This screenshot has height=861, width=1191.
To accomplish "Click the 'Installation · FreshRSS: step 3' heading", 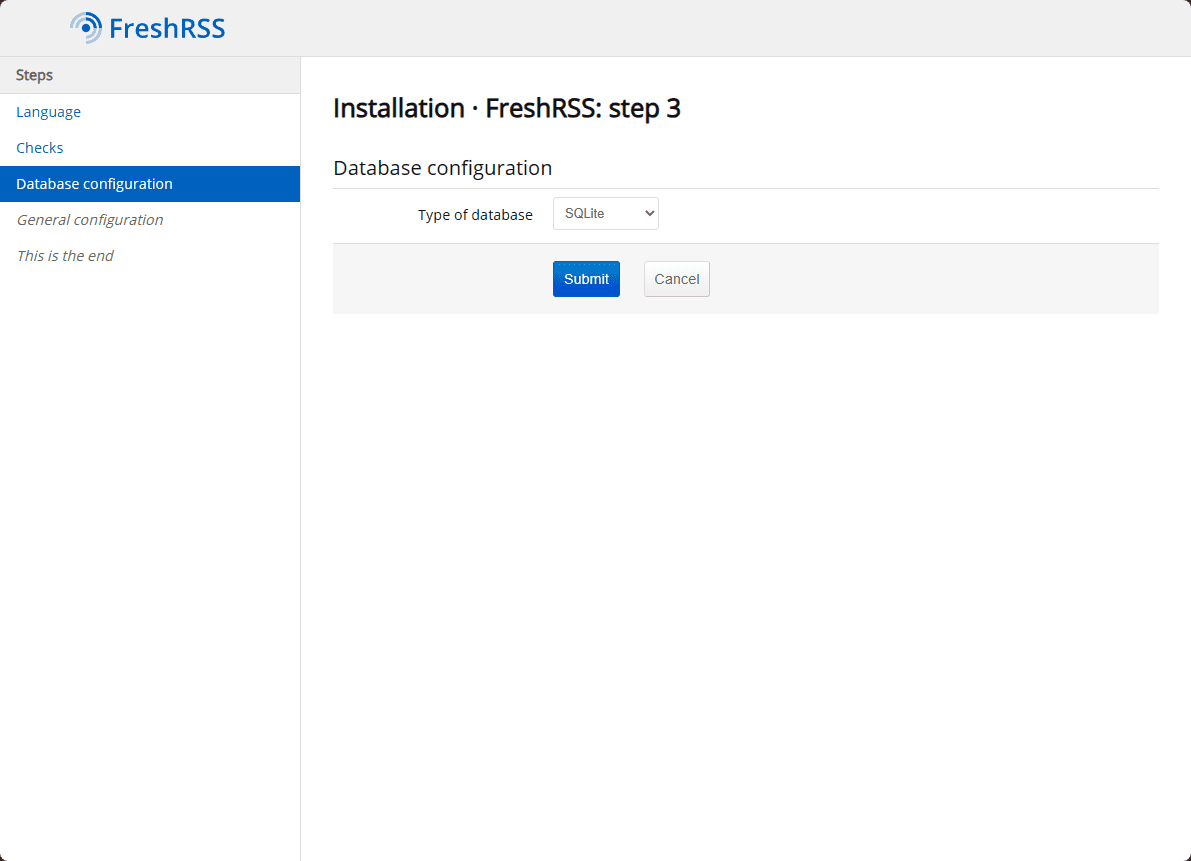I will [x=506, y=108].
